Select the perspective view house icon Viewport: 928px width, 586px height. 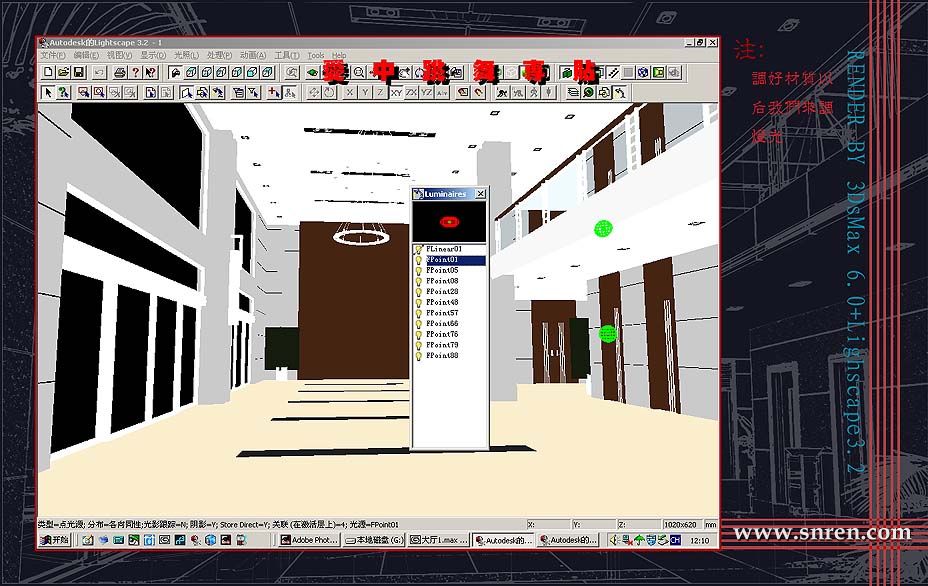pos(175,72)
